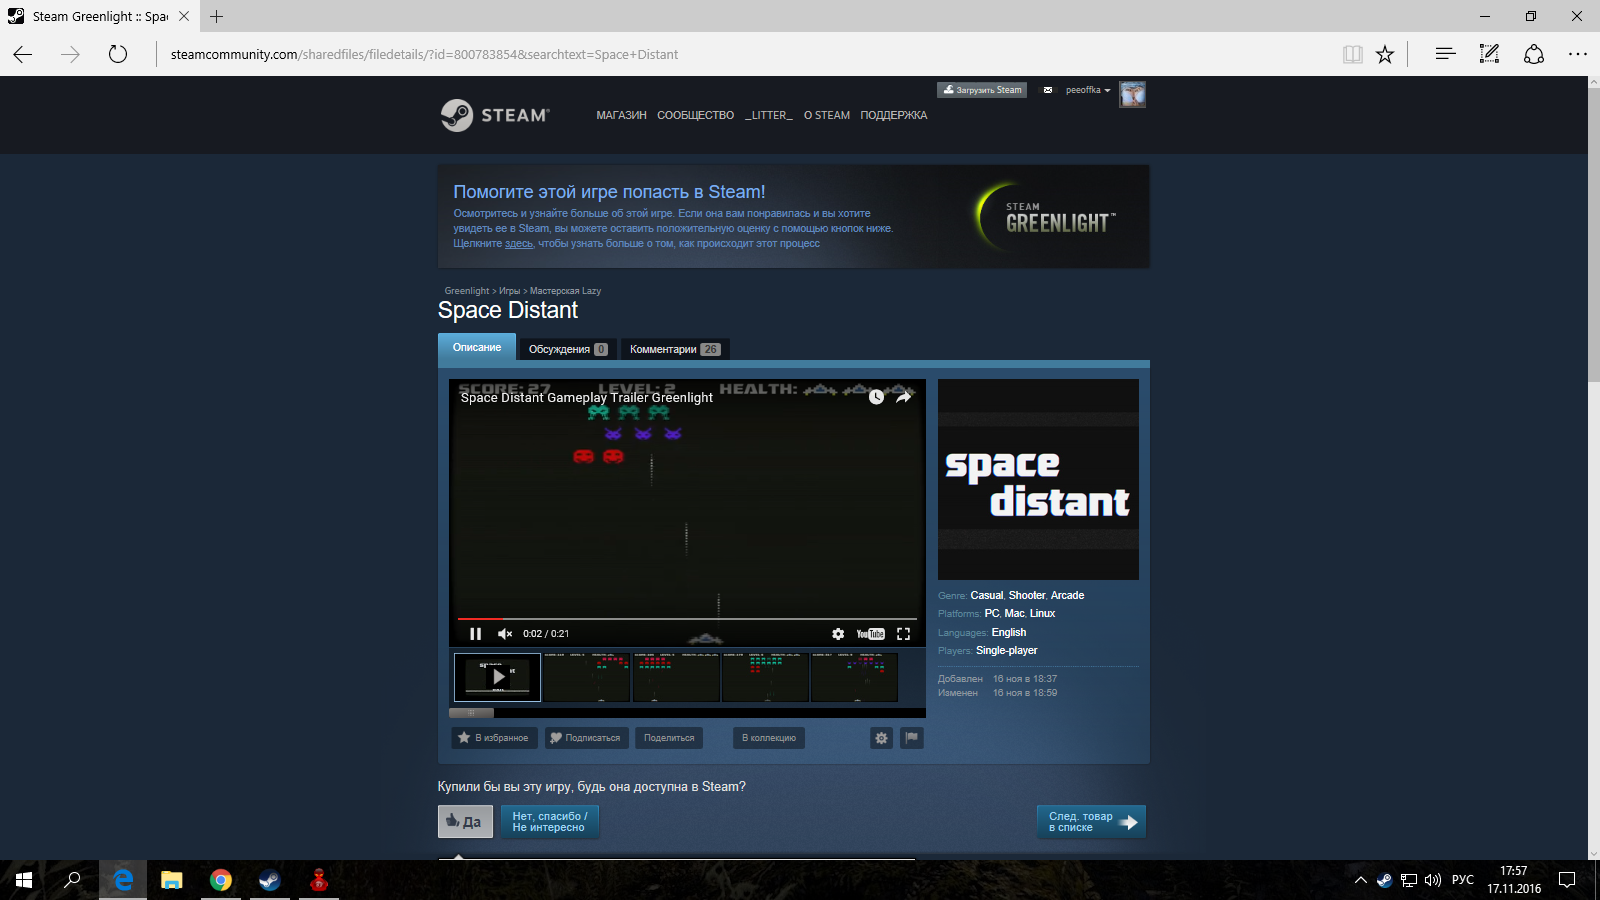This screenshot has width=1600, height=900.
Task: Go back with the browser back arrow
Action: [22, 54]
